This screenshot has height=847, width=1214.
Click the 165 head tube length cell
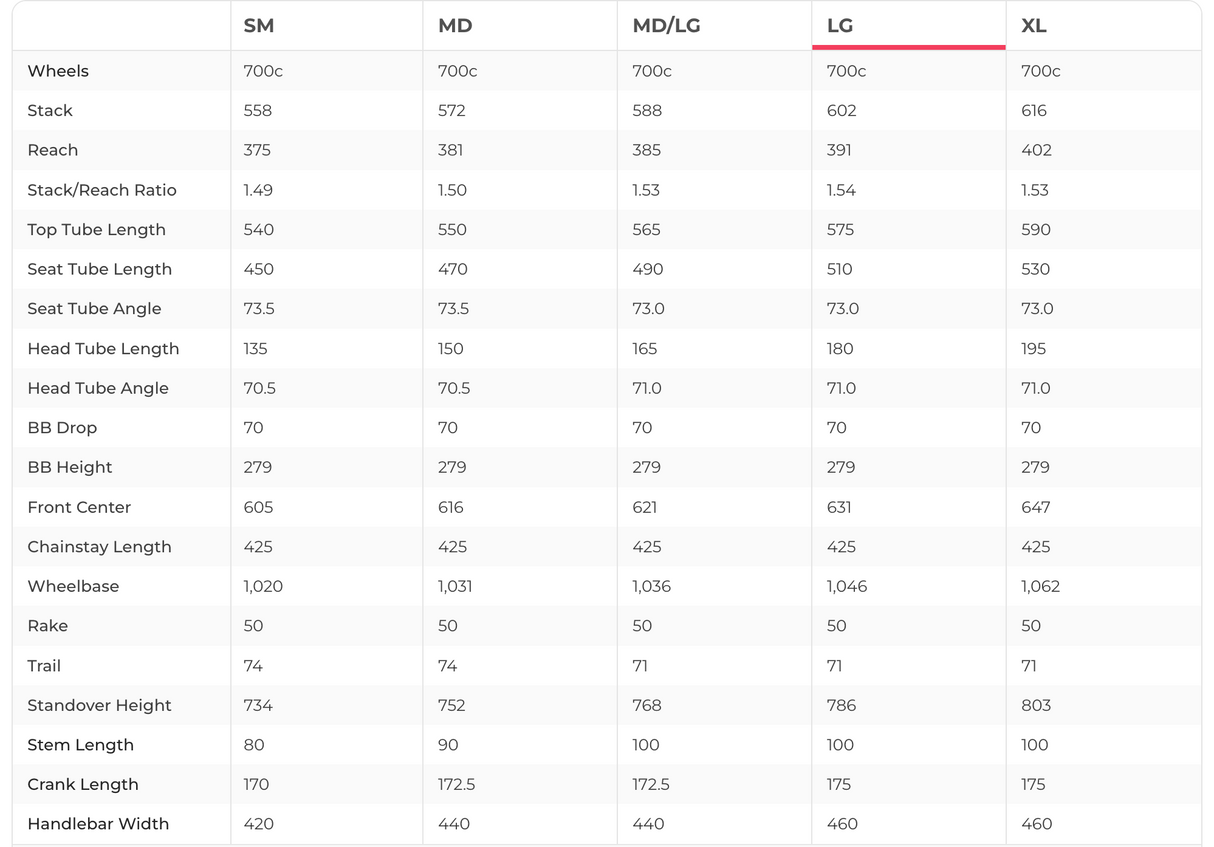tap(645, 349)
